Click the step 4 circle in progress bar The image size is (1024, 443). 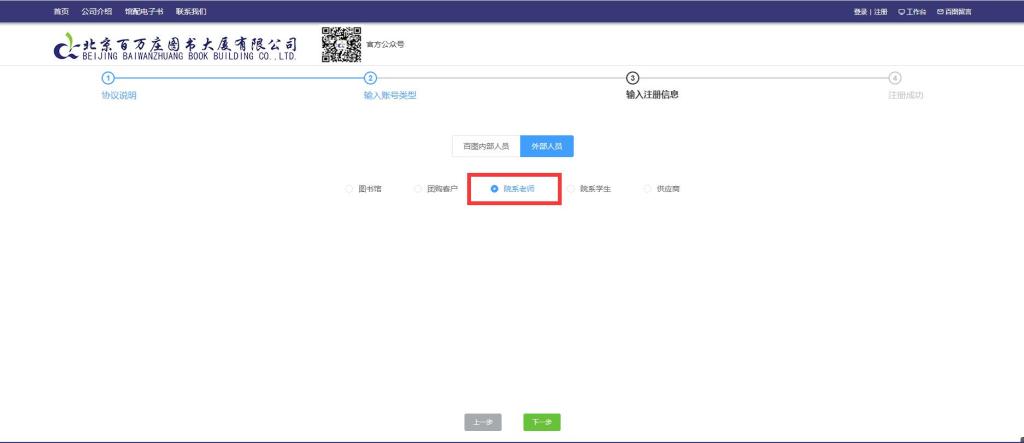point(894,78)
